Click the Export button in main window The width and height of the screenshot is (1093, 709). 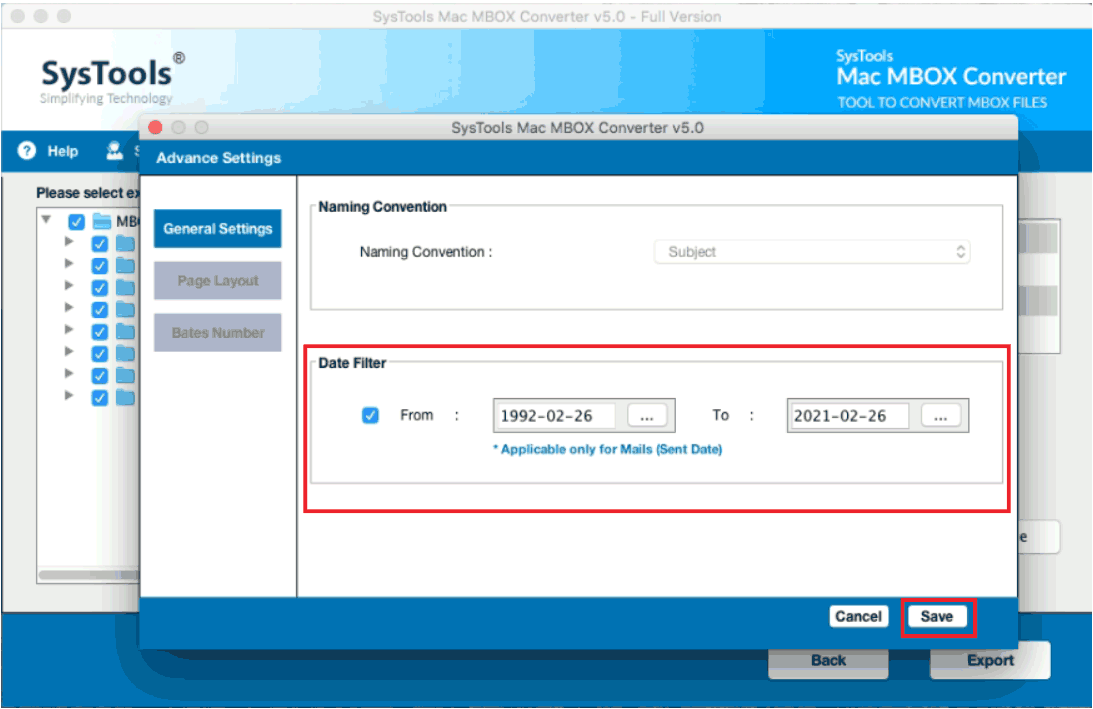click(990, 660)
